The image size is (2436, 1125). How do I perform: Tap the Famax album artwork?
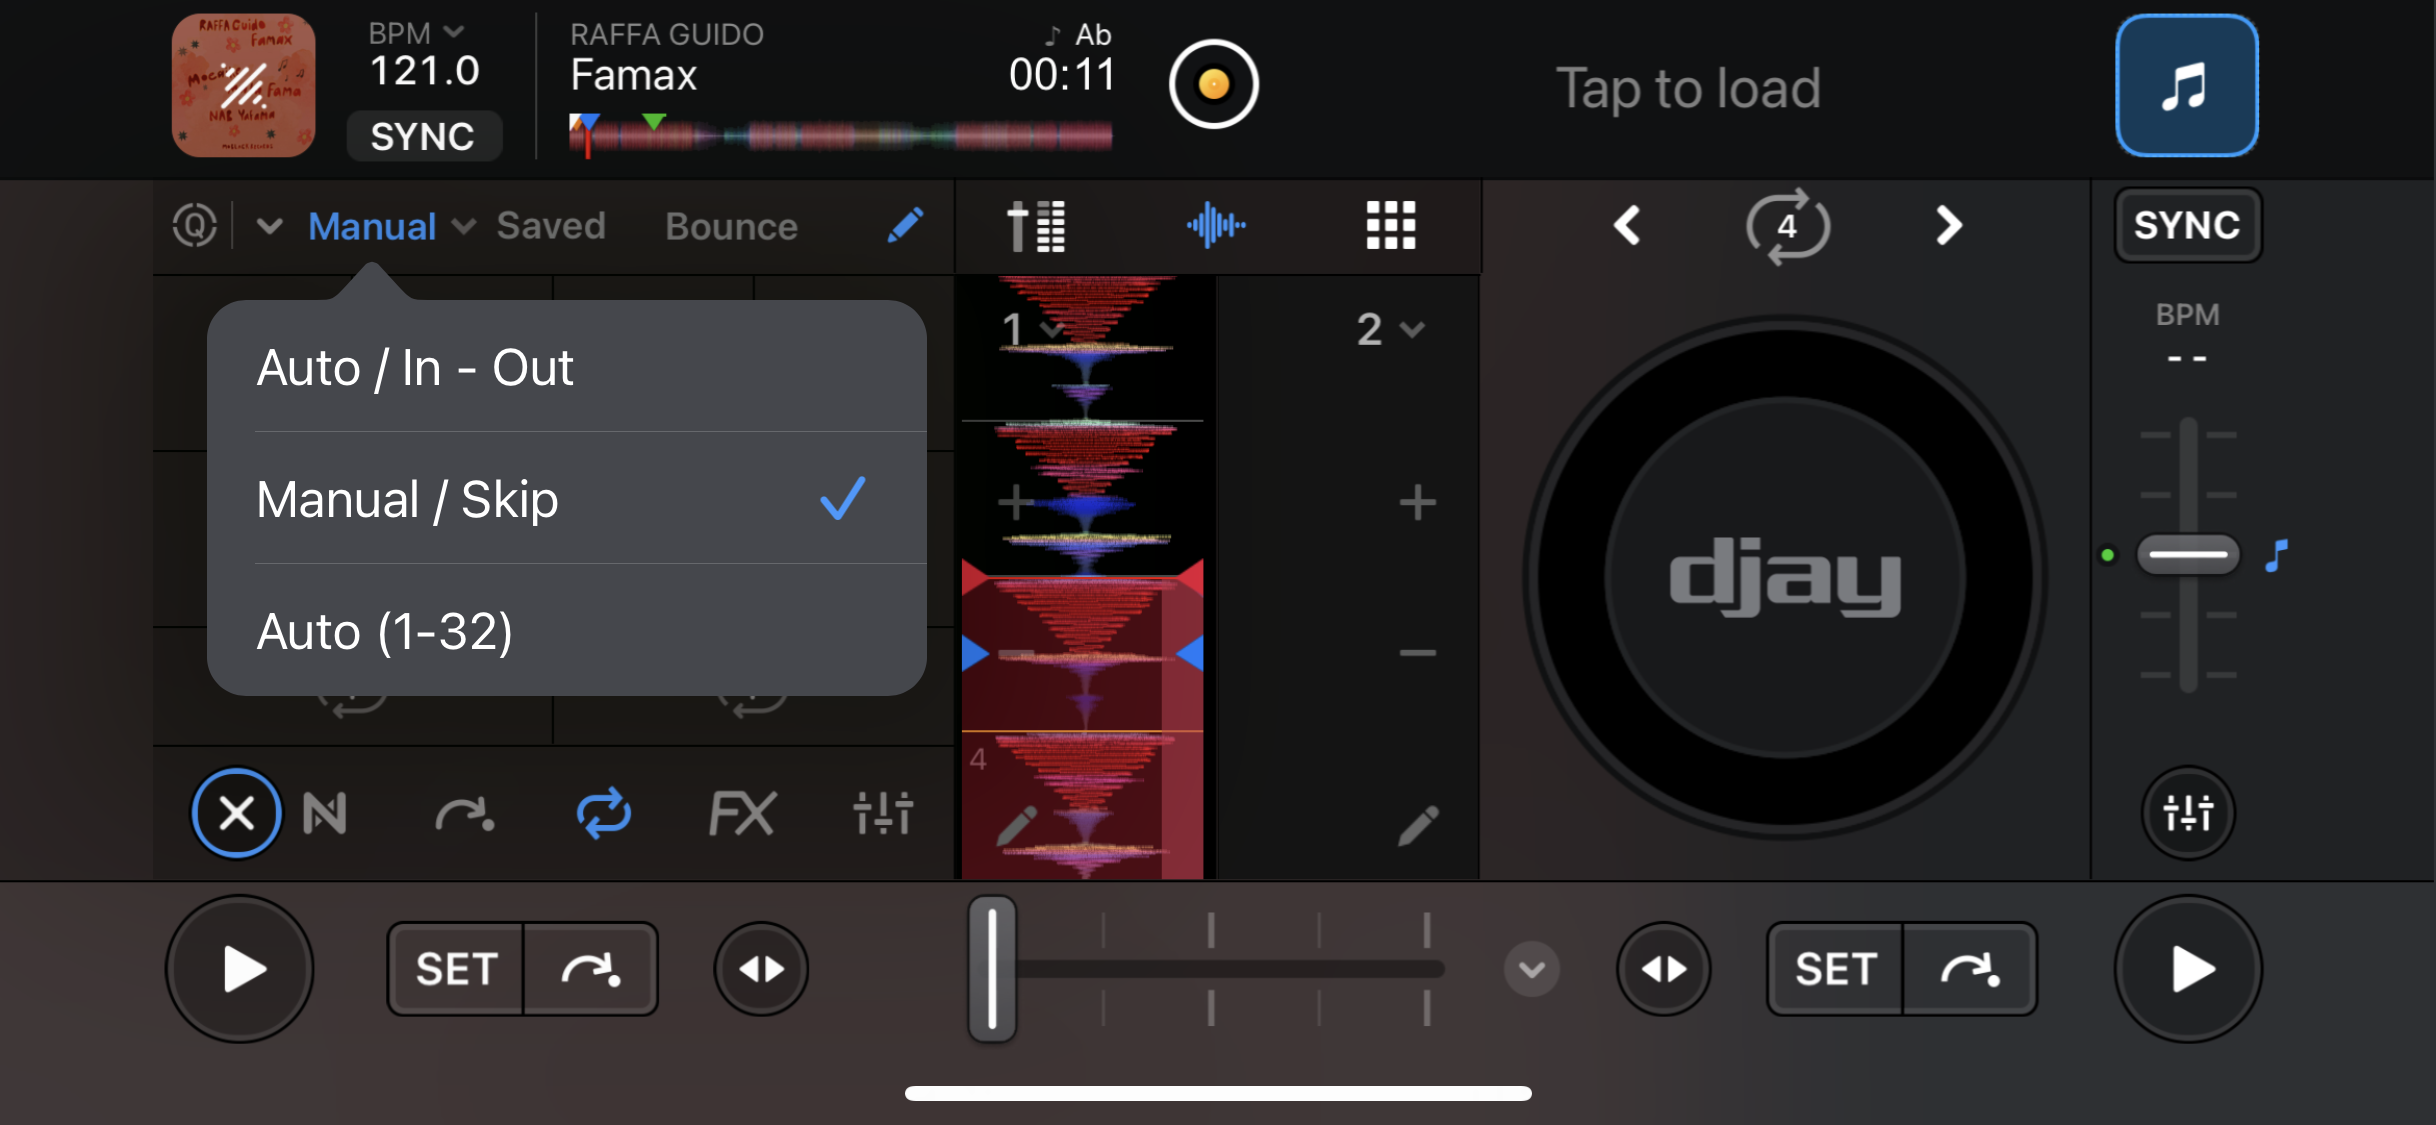[242, 85]
